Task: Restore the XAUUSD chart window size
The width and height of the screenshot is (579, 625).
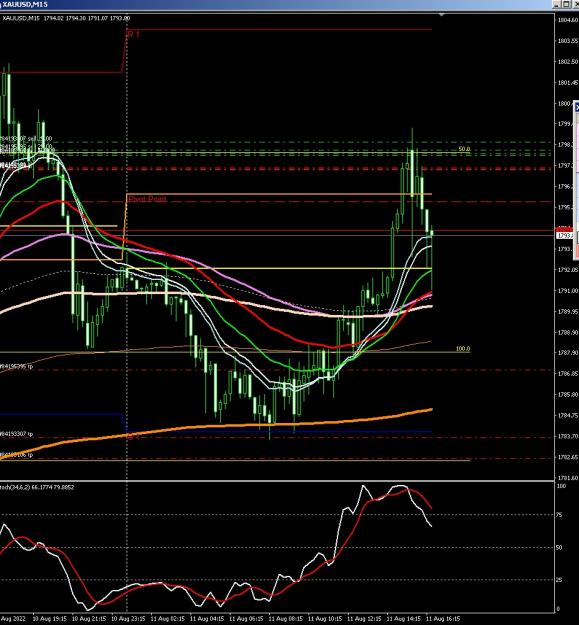Action: pos(567,4)
